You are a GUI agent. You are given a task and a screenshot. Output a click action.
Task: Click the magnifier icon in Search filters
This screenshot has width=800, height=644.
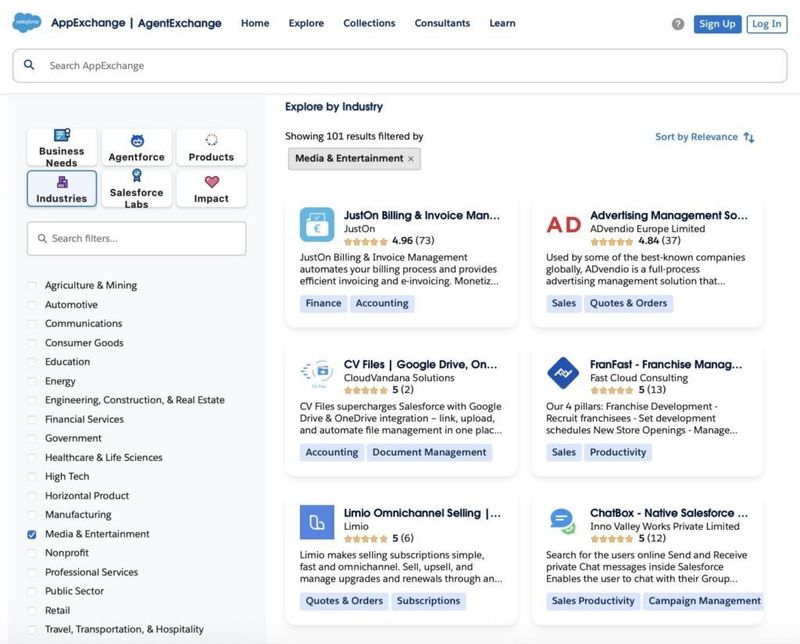(42, 238)
